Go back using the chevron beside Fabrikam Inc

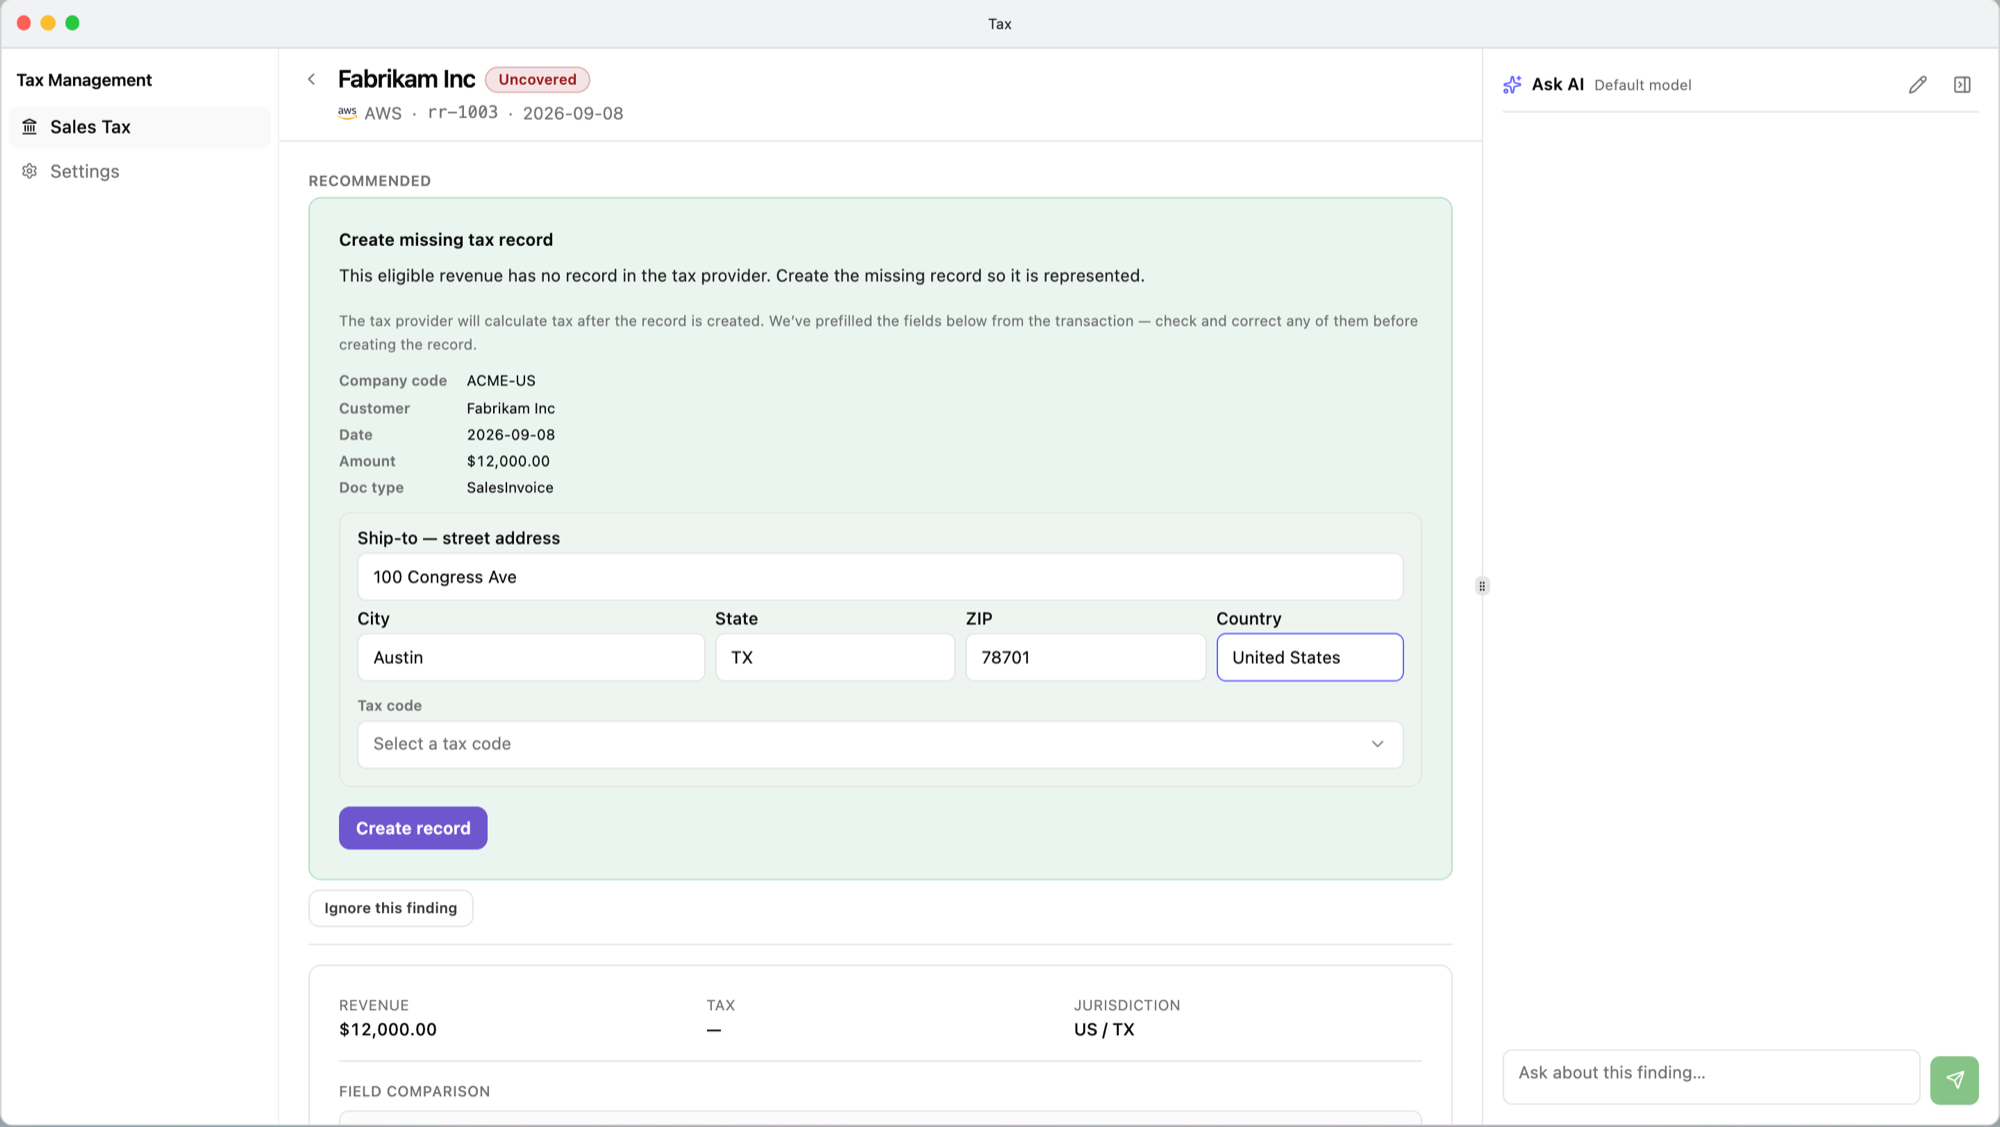coord(312,79)
